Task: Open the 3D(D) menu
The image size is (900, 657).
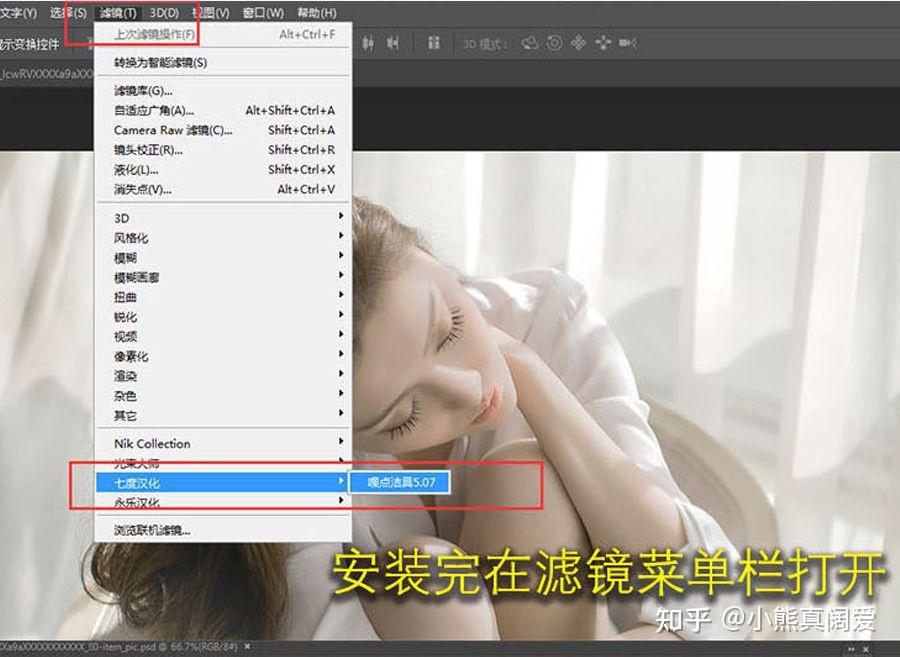Action: tap(163, 13)
